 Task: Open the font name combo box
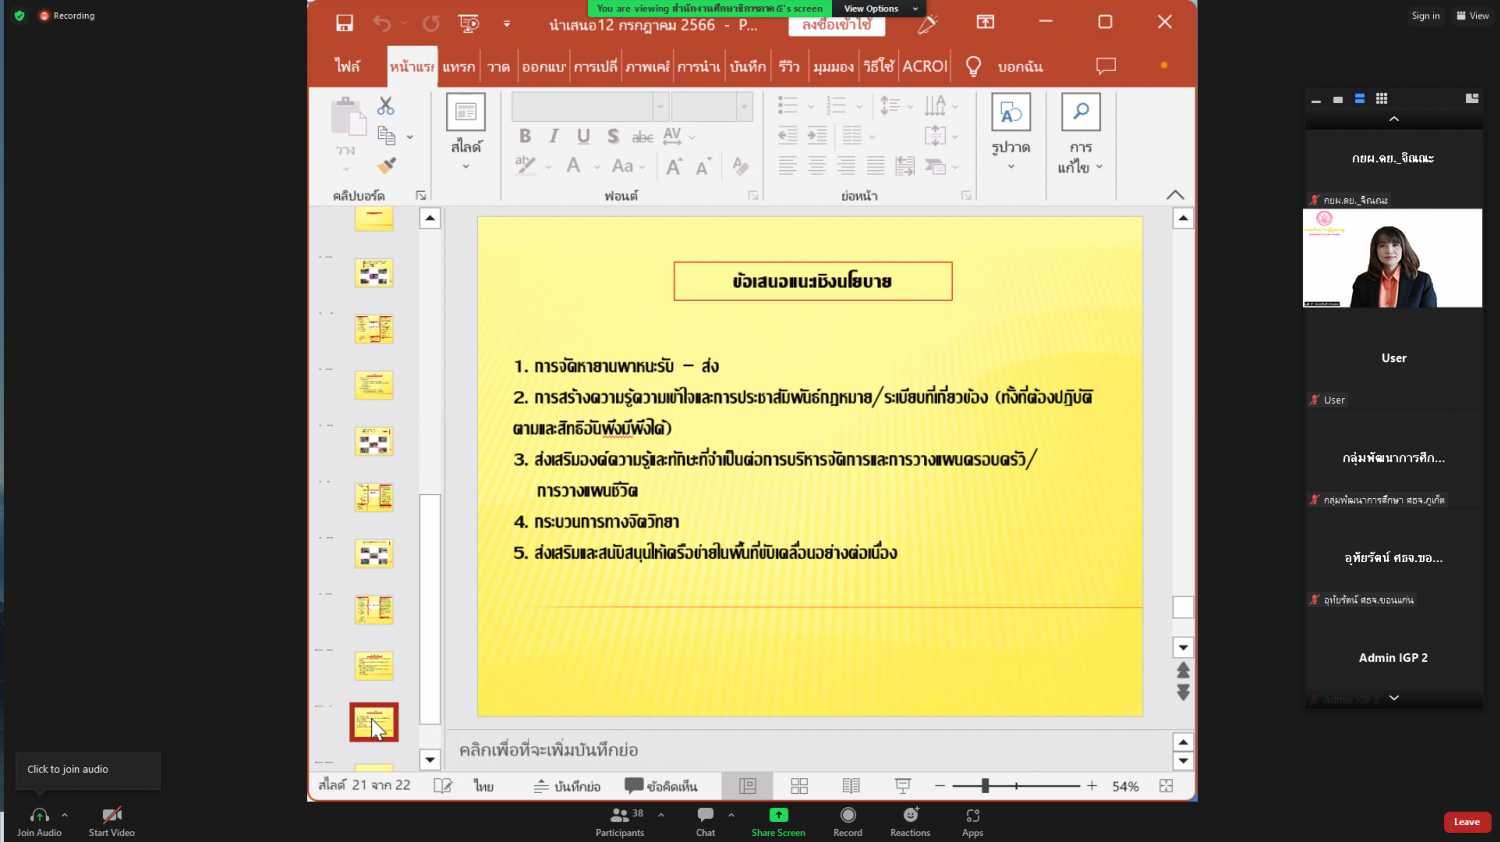click(x=589, y=106)
